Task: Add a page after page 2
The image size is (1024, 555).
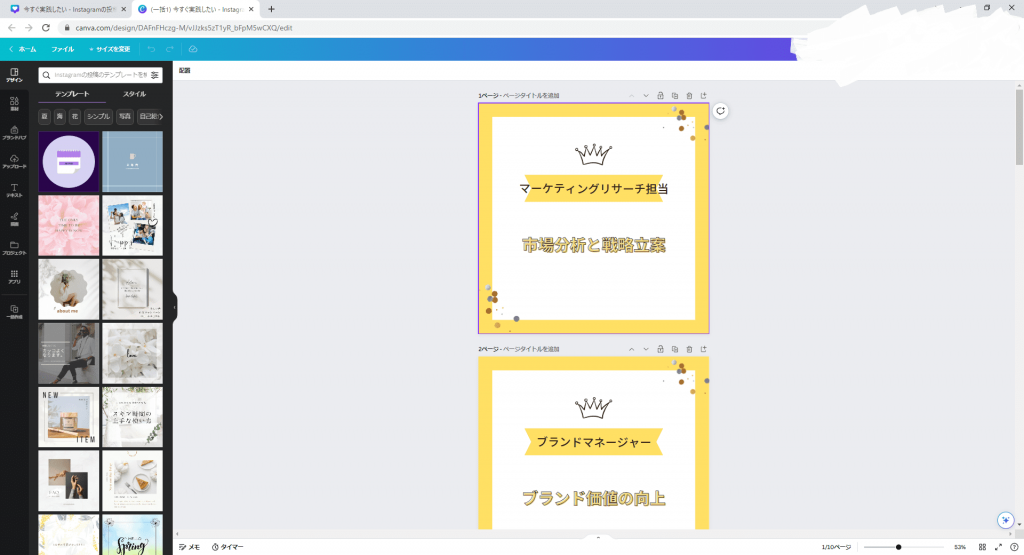Action: click(x=703, y=349)
